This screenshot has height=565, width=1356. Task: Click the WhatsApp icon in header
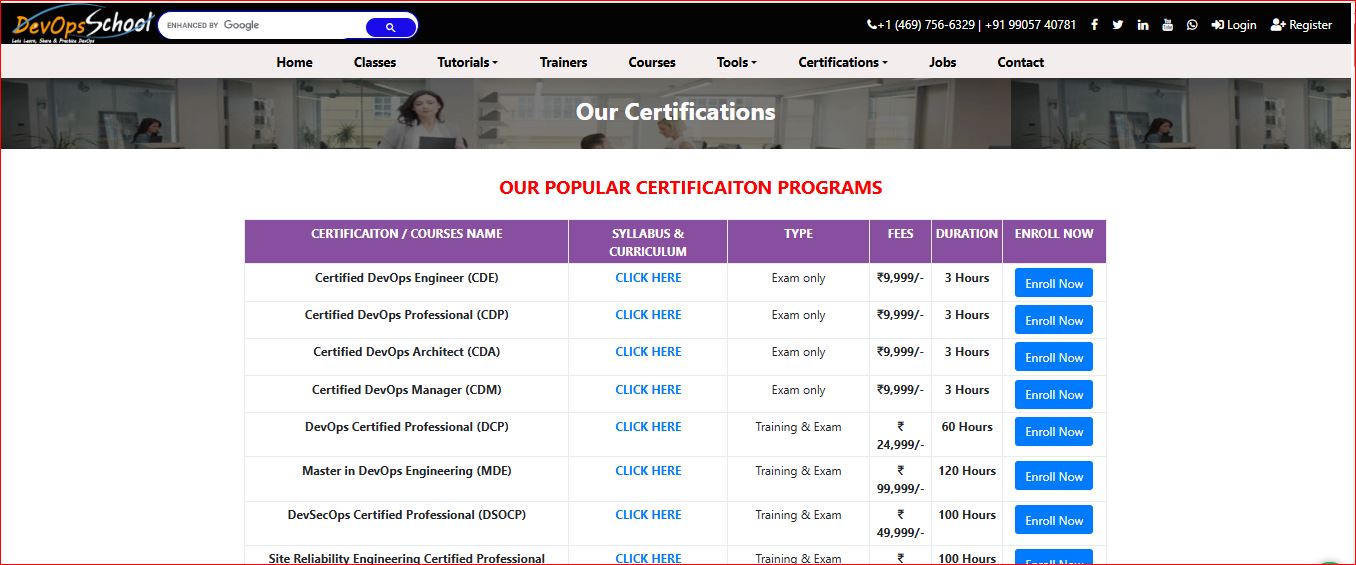1192,25
